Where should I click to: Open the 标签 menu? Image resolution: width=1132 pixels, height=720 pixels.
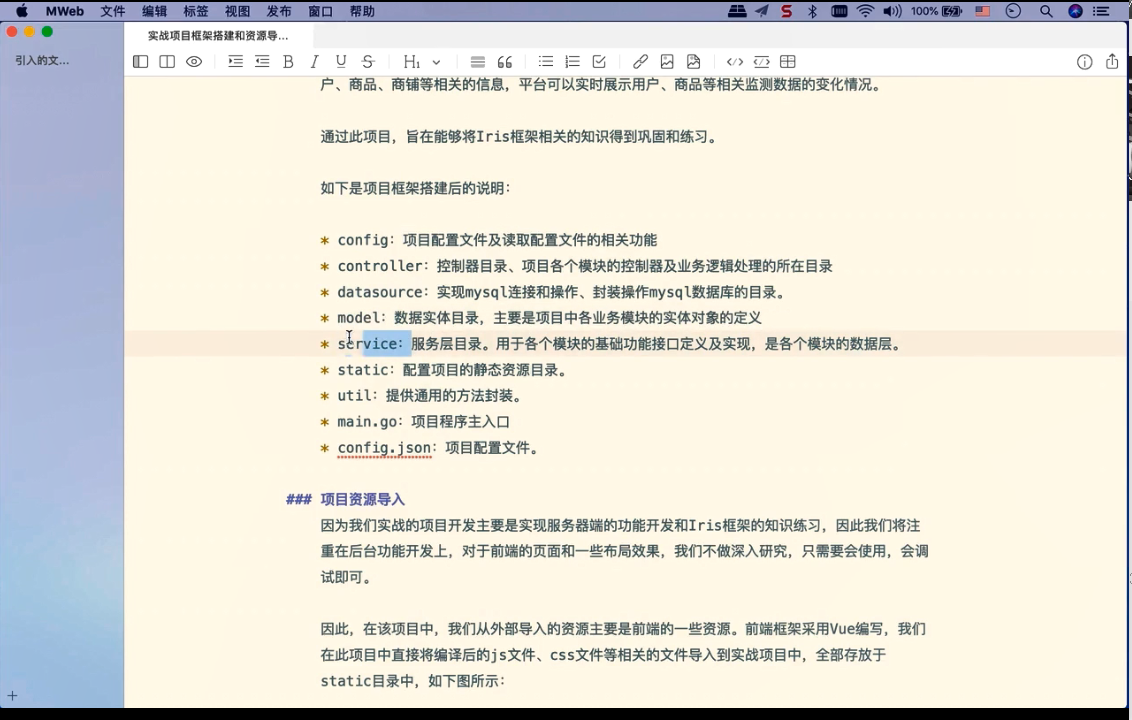point(196,11)
